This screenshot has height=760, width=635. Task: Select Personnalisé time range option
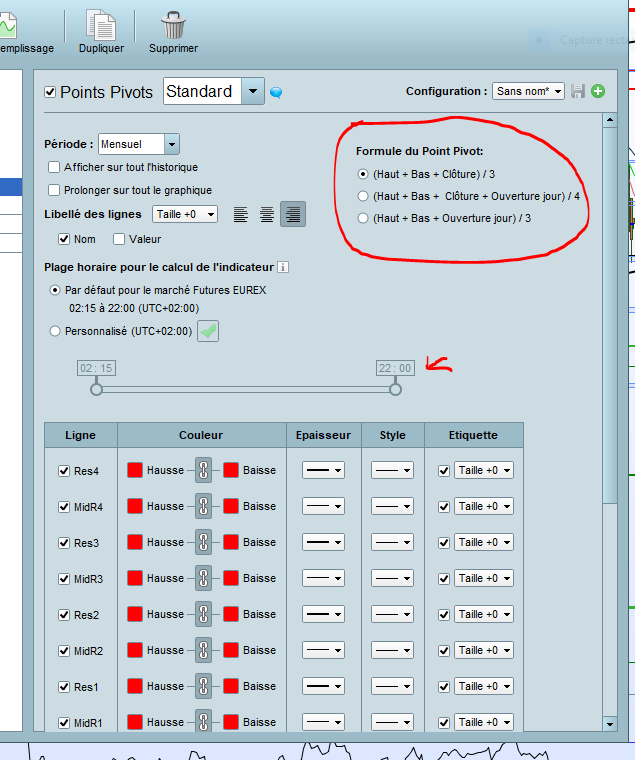pos(55,331)
